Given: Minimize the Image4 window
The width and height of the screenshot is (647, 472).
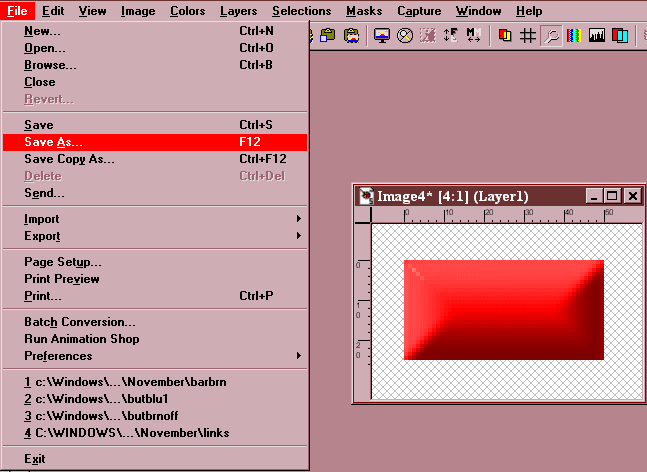Looking at the screenshot, I should click(593, 196).
